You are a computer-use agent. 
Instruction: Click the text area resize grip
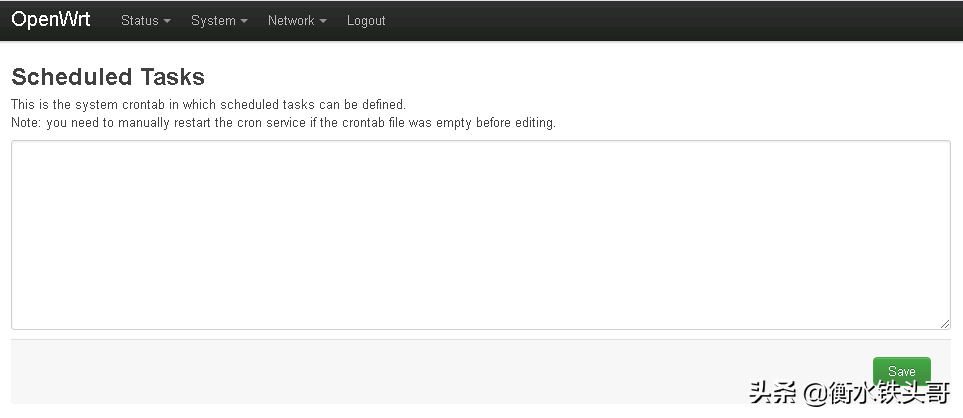coord(945,324)
